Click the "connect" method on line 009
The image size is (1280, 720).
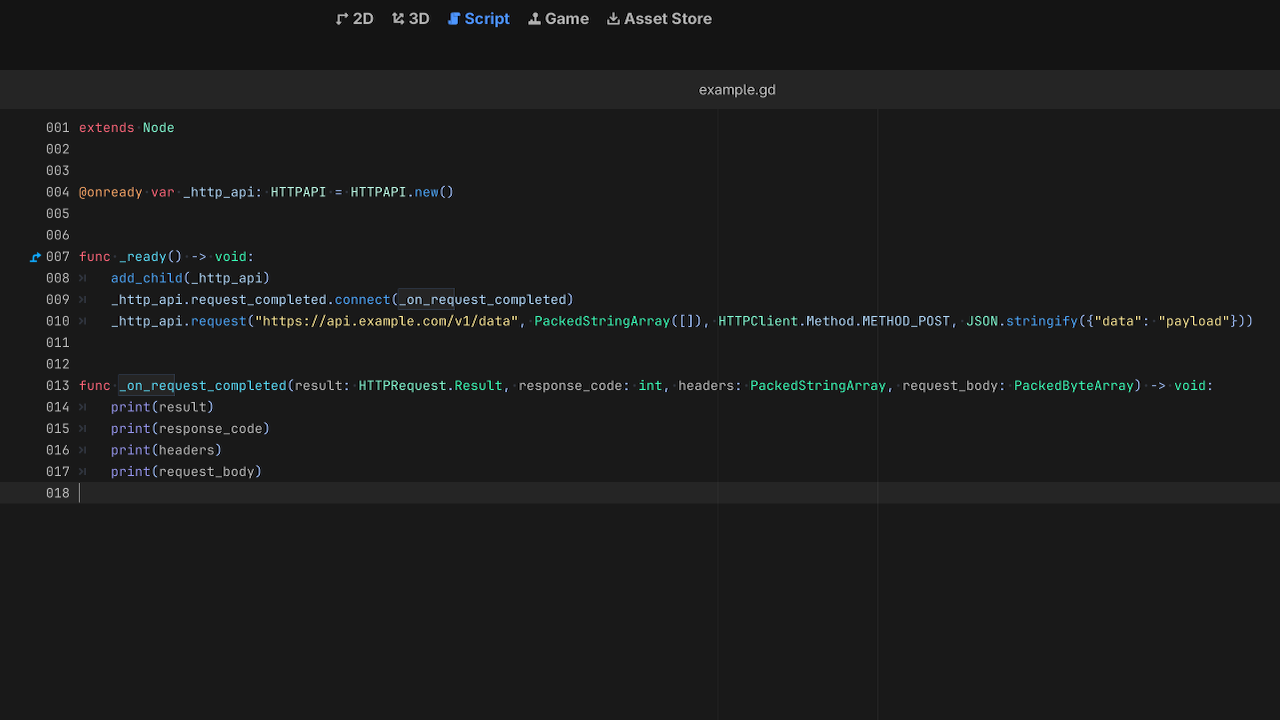(x=363, y=300)
